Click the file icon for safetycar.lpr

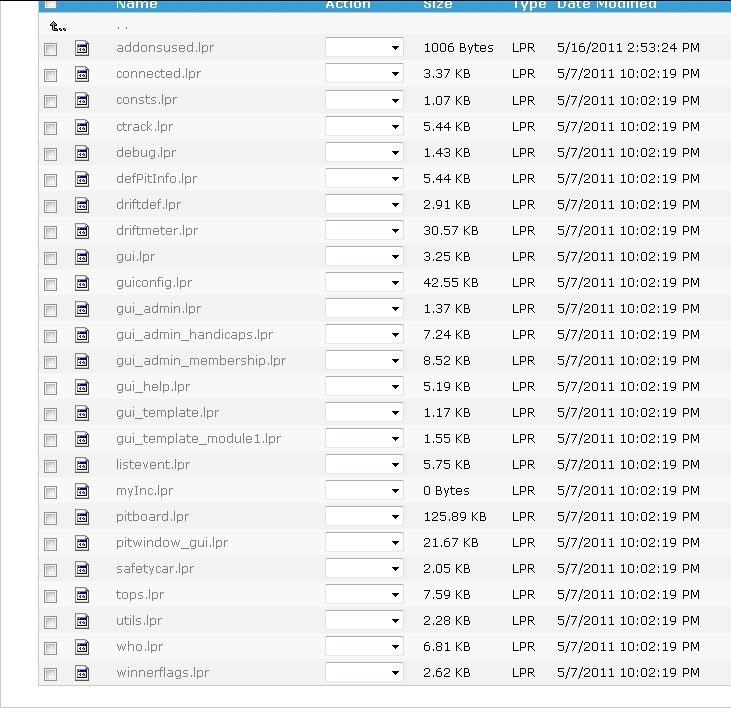pyautogui.click(x=82, y=569)
